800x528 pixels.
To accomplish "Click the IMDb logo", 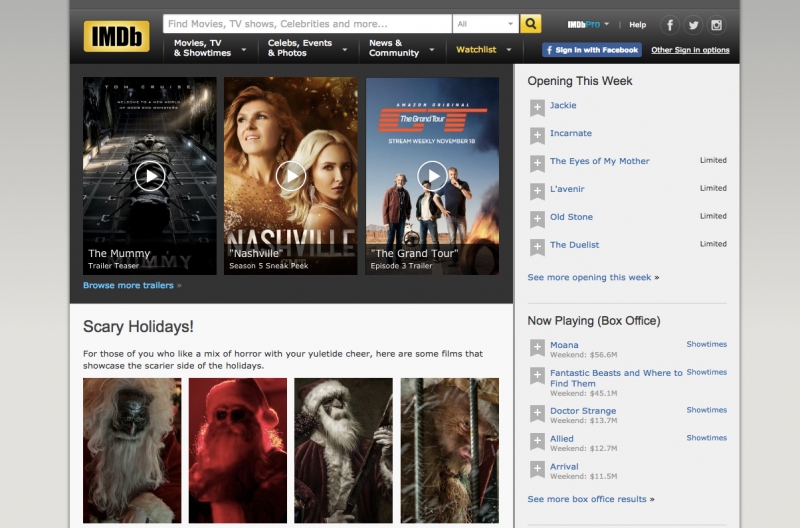I will pyautogui.click(x=116, y=37).
